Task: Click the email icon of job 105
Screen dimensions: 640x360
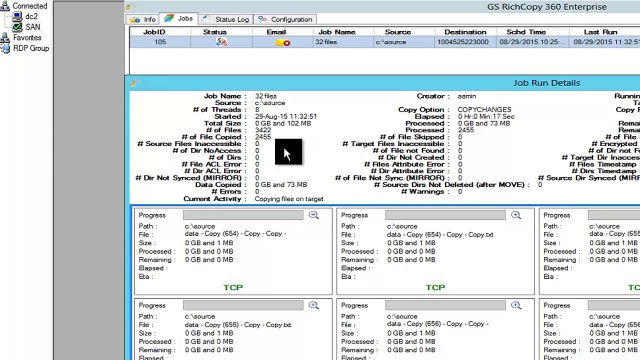Action: coord(283,42)
